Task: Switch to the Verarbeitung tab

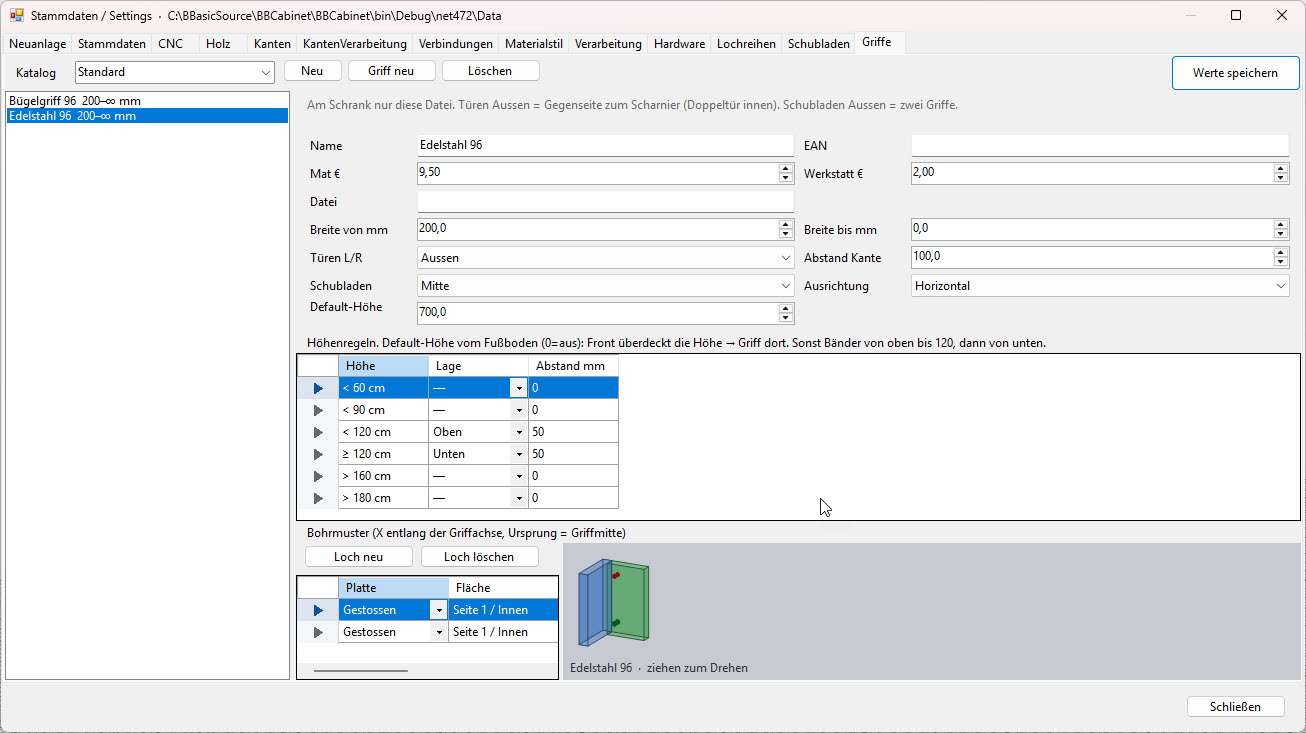Action: [x=608, y=44]
